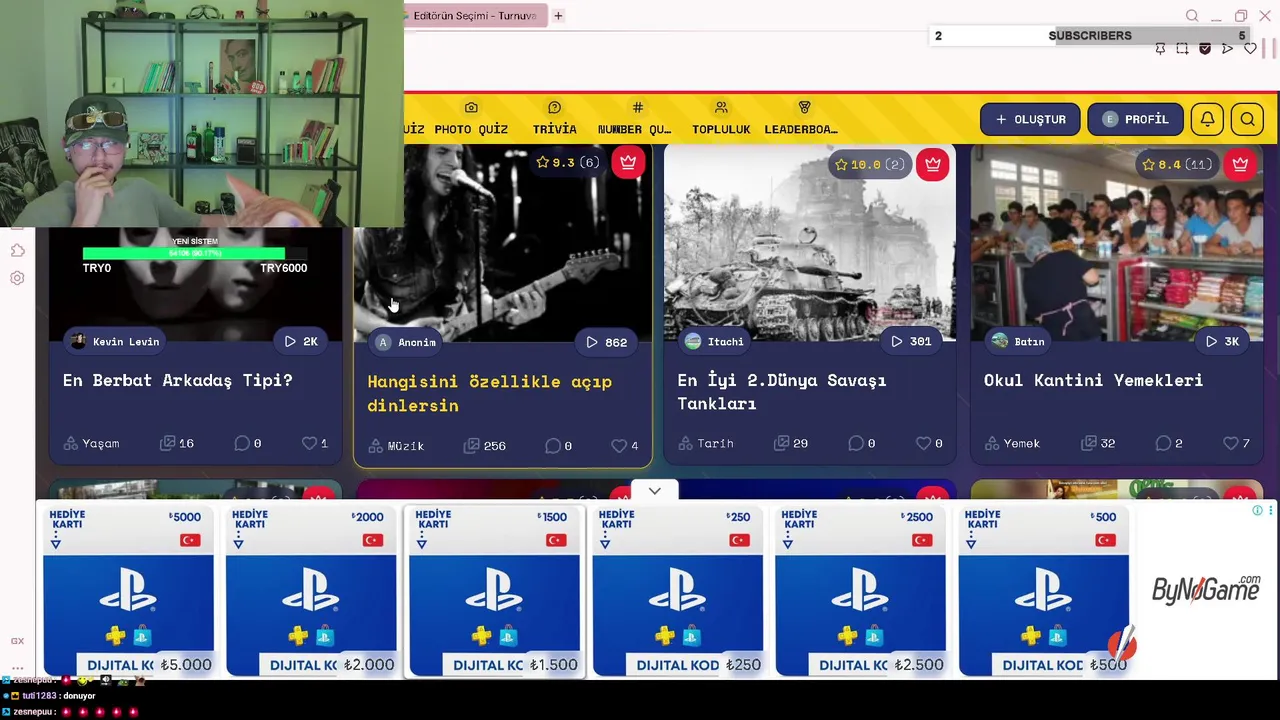Open Batın author profile
The image size is (1280, 720).
[x=1018, y=342]
